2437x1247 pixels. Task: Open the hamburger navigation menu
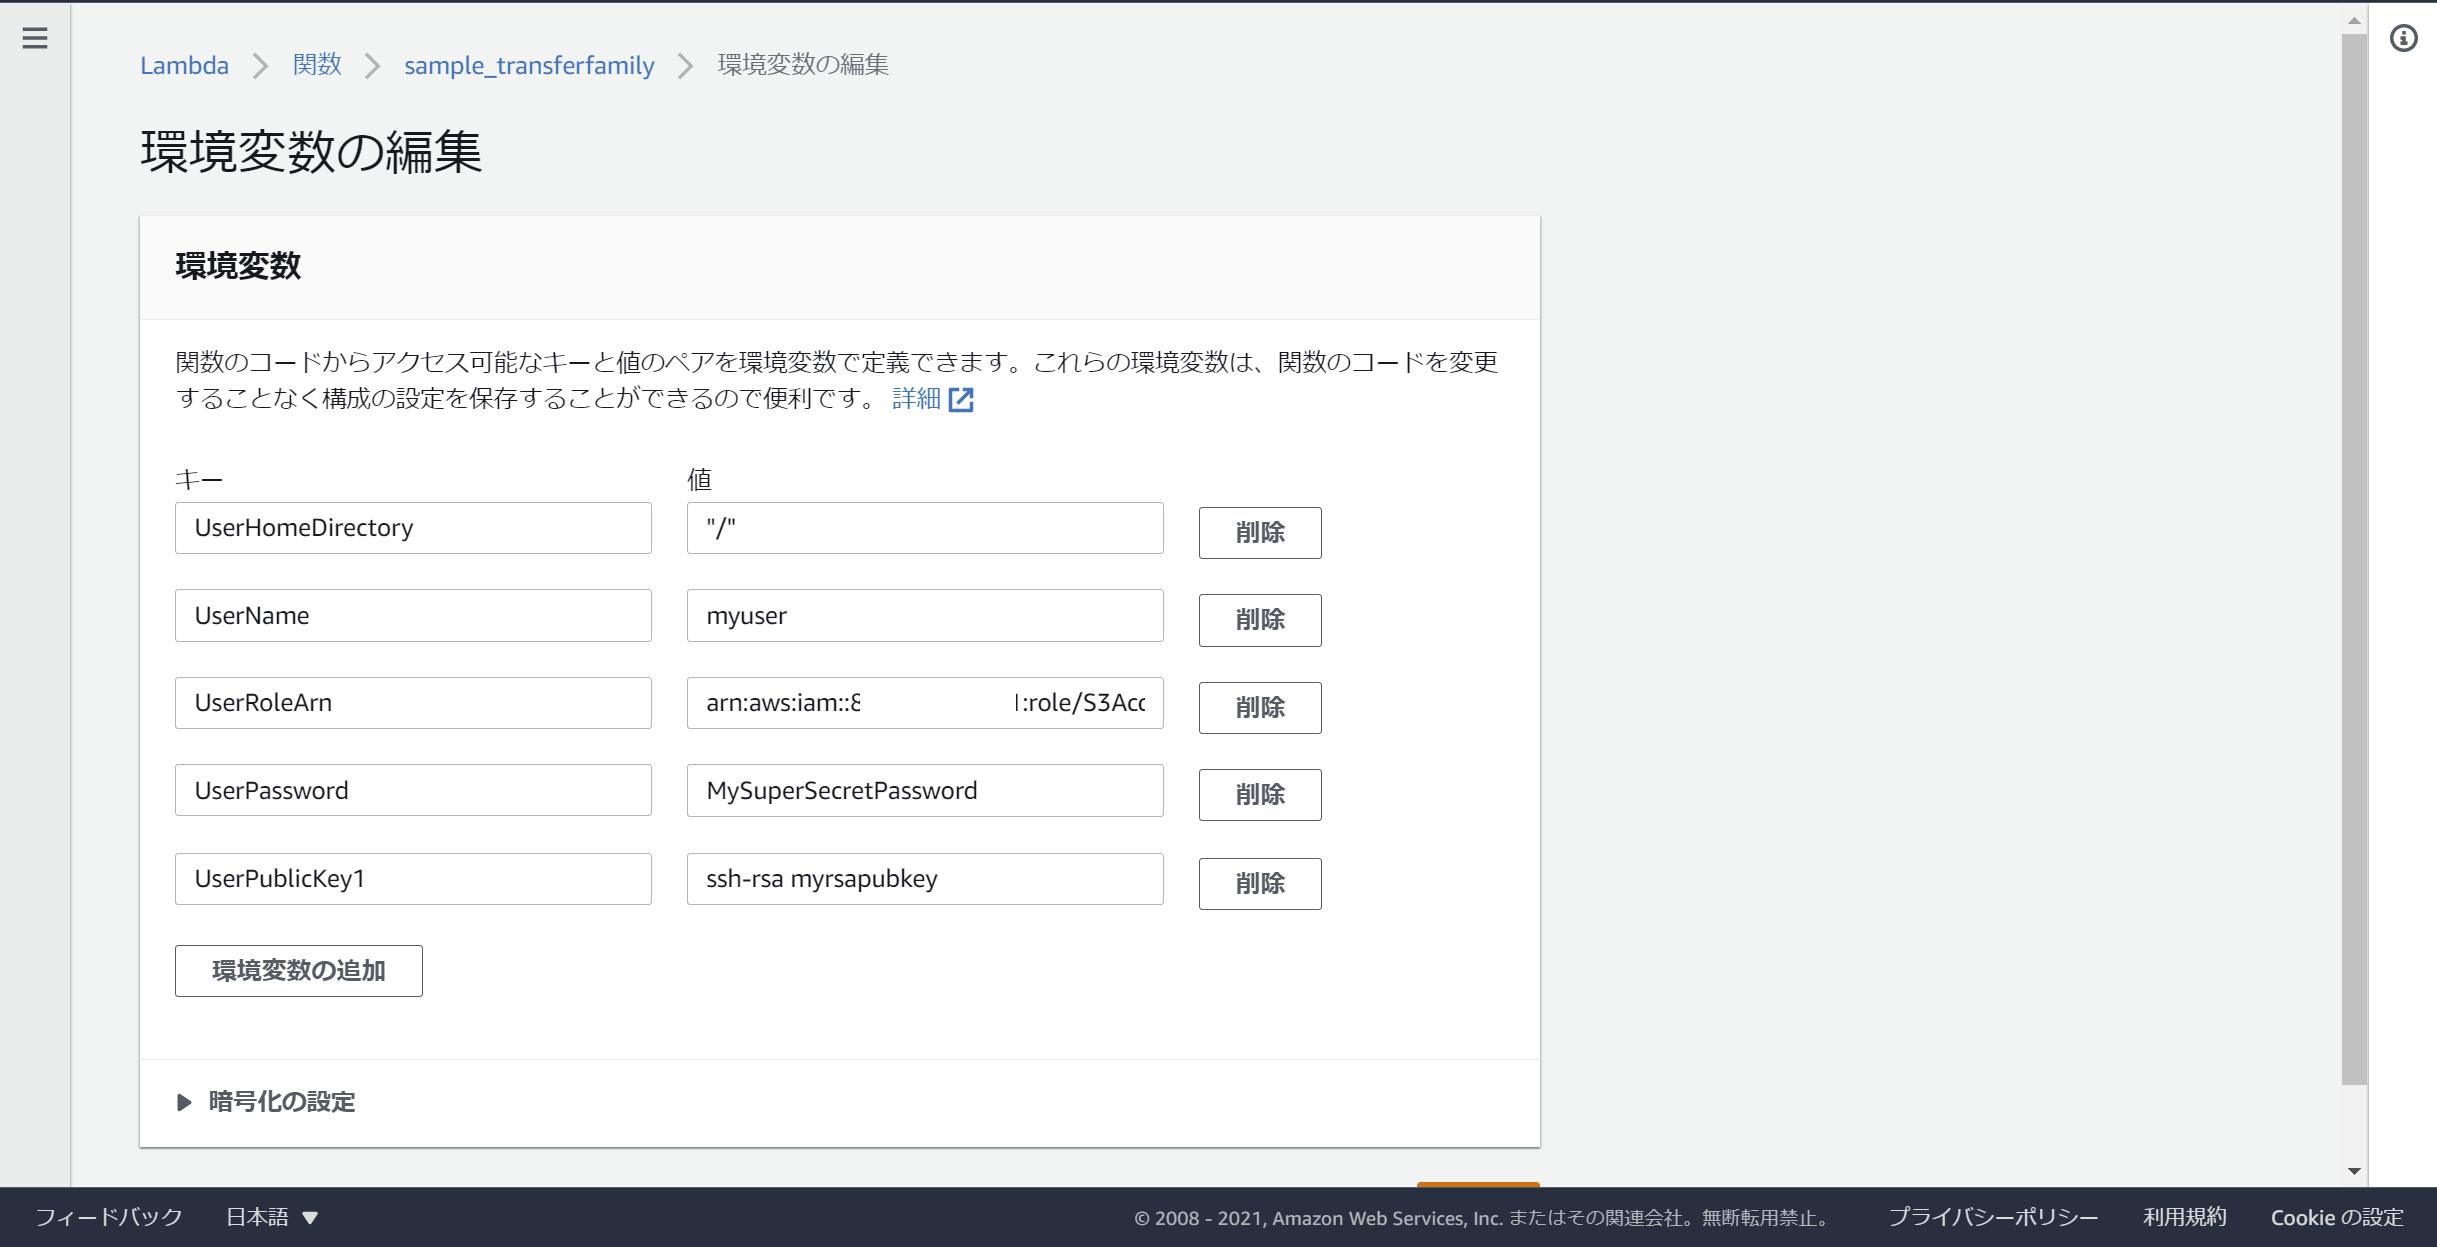tap(35, 38)
